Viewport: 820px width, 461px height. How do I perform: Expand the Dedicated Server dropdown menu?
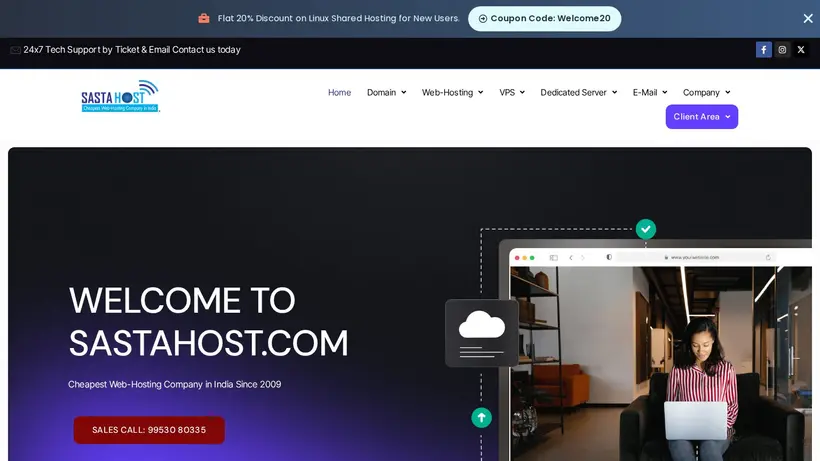[x=579, y=93]
